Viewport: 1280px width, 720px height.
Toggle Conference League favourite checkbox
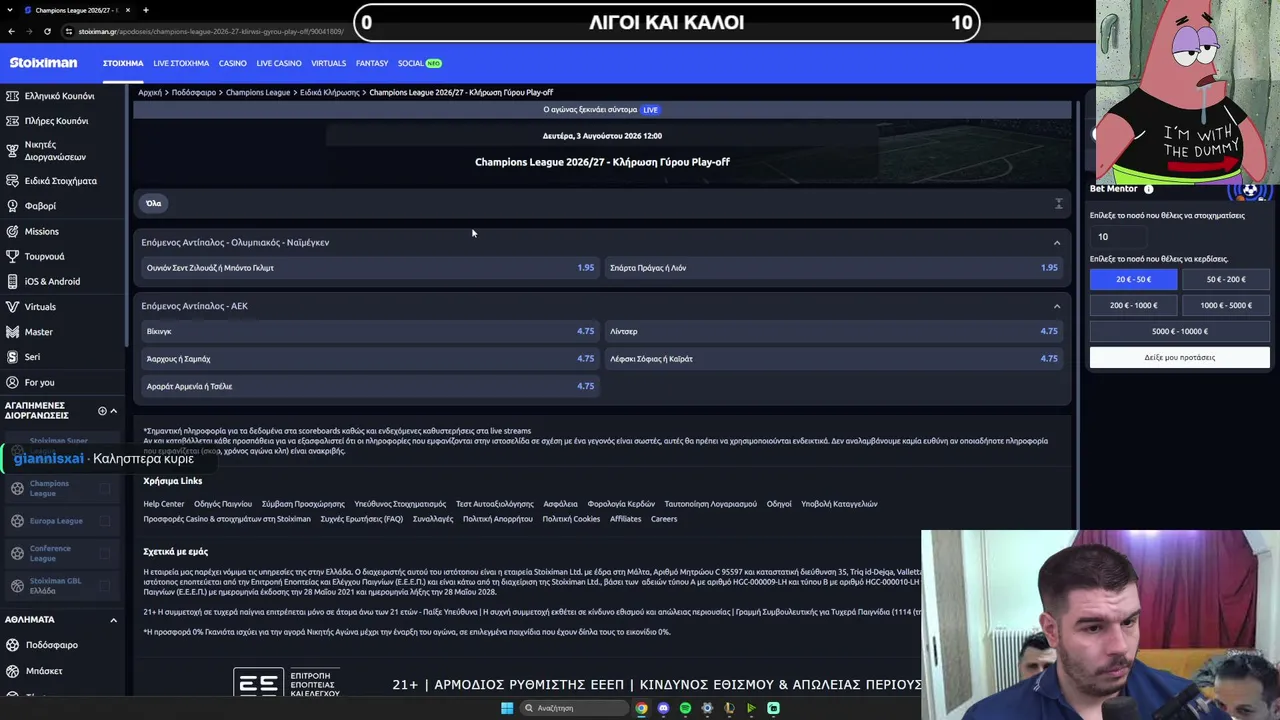point(105,553)
